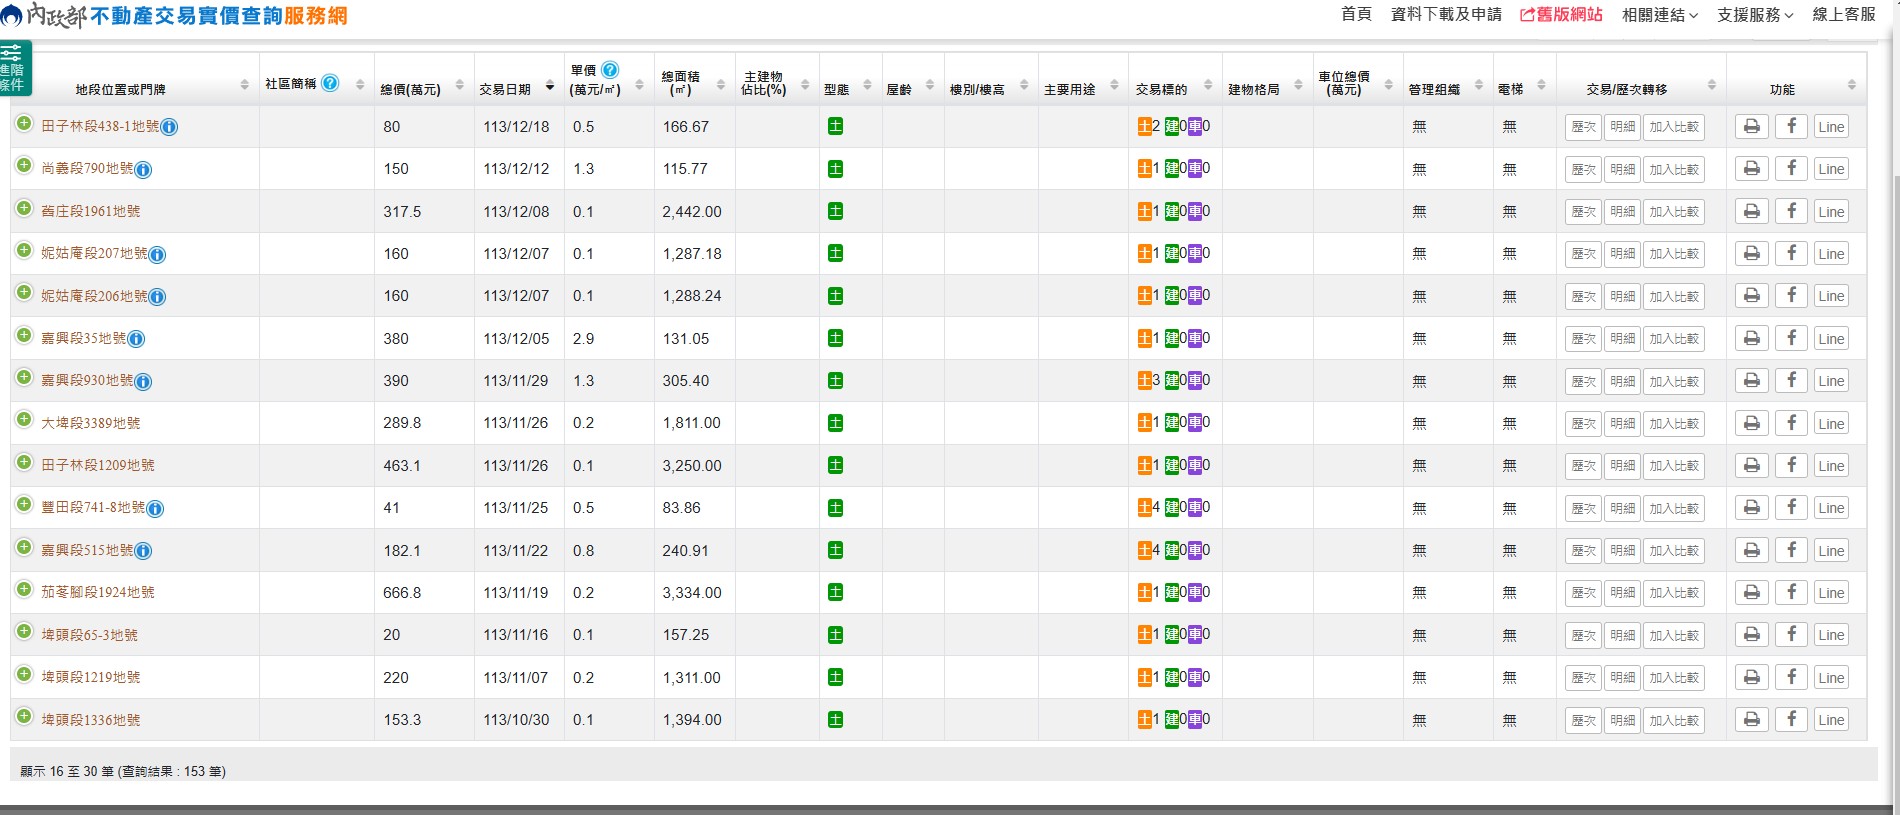Expand row details for 大埤段3389地號
Screen dimensions: 1900x815
coord(24,420)
